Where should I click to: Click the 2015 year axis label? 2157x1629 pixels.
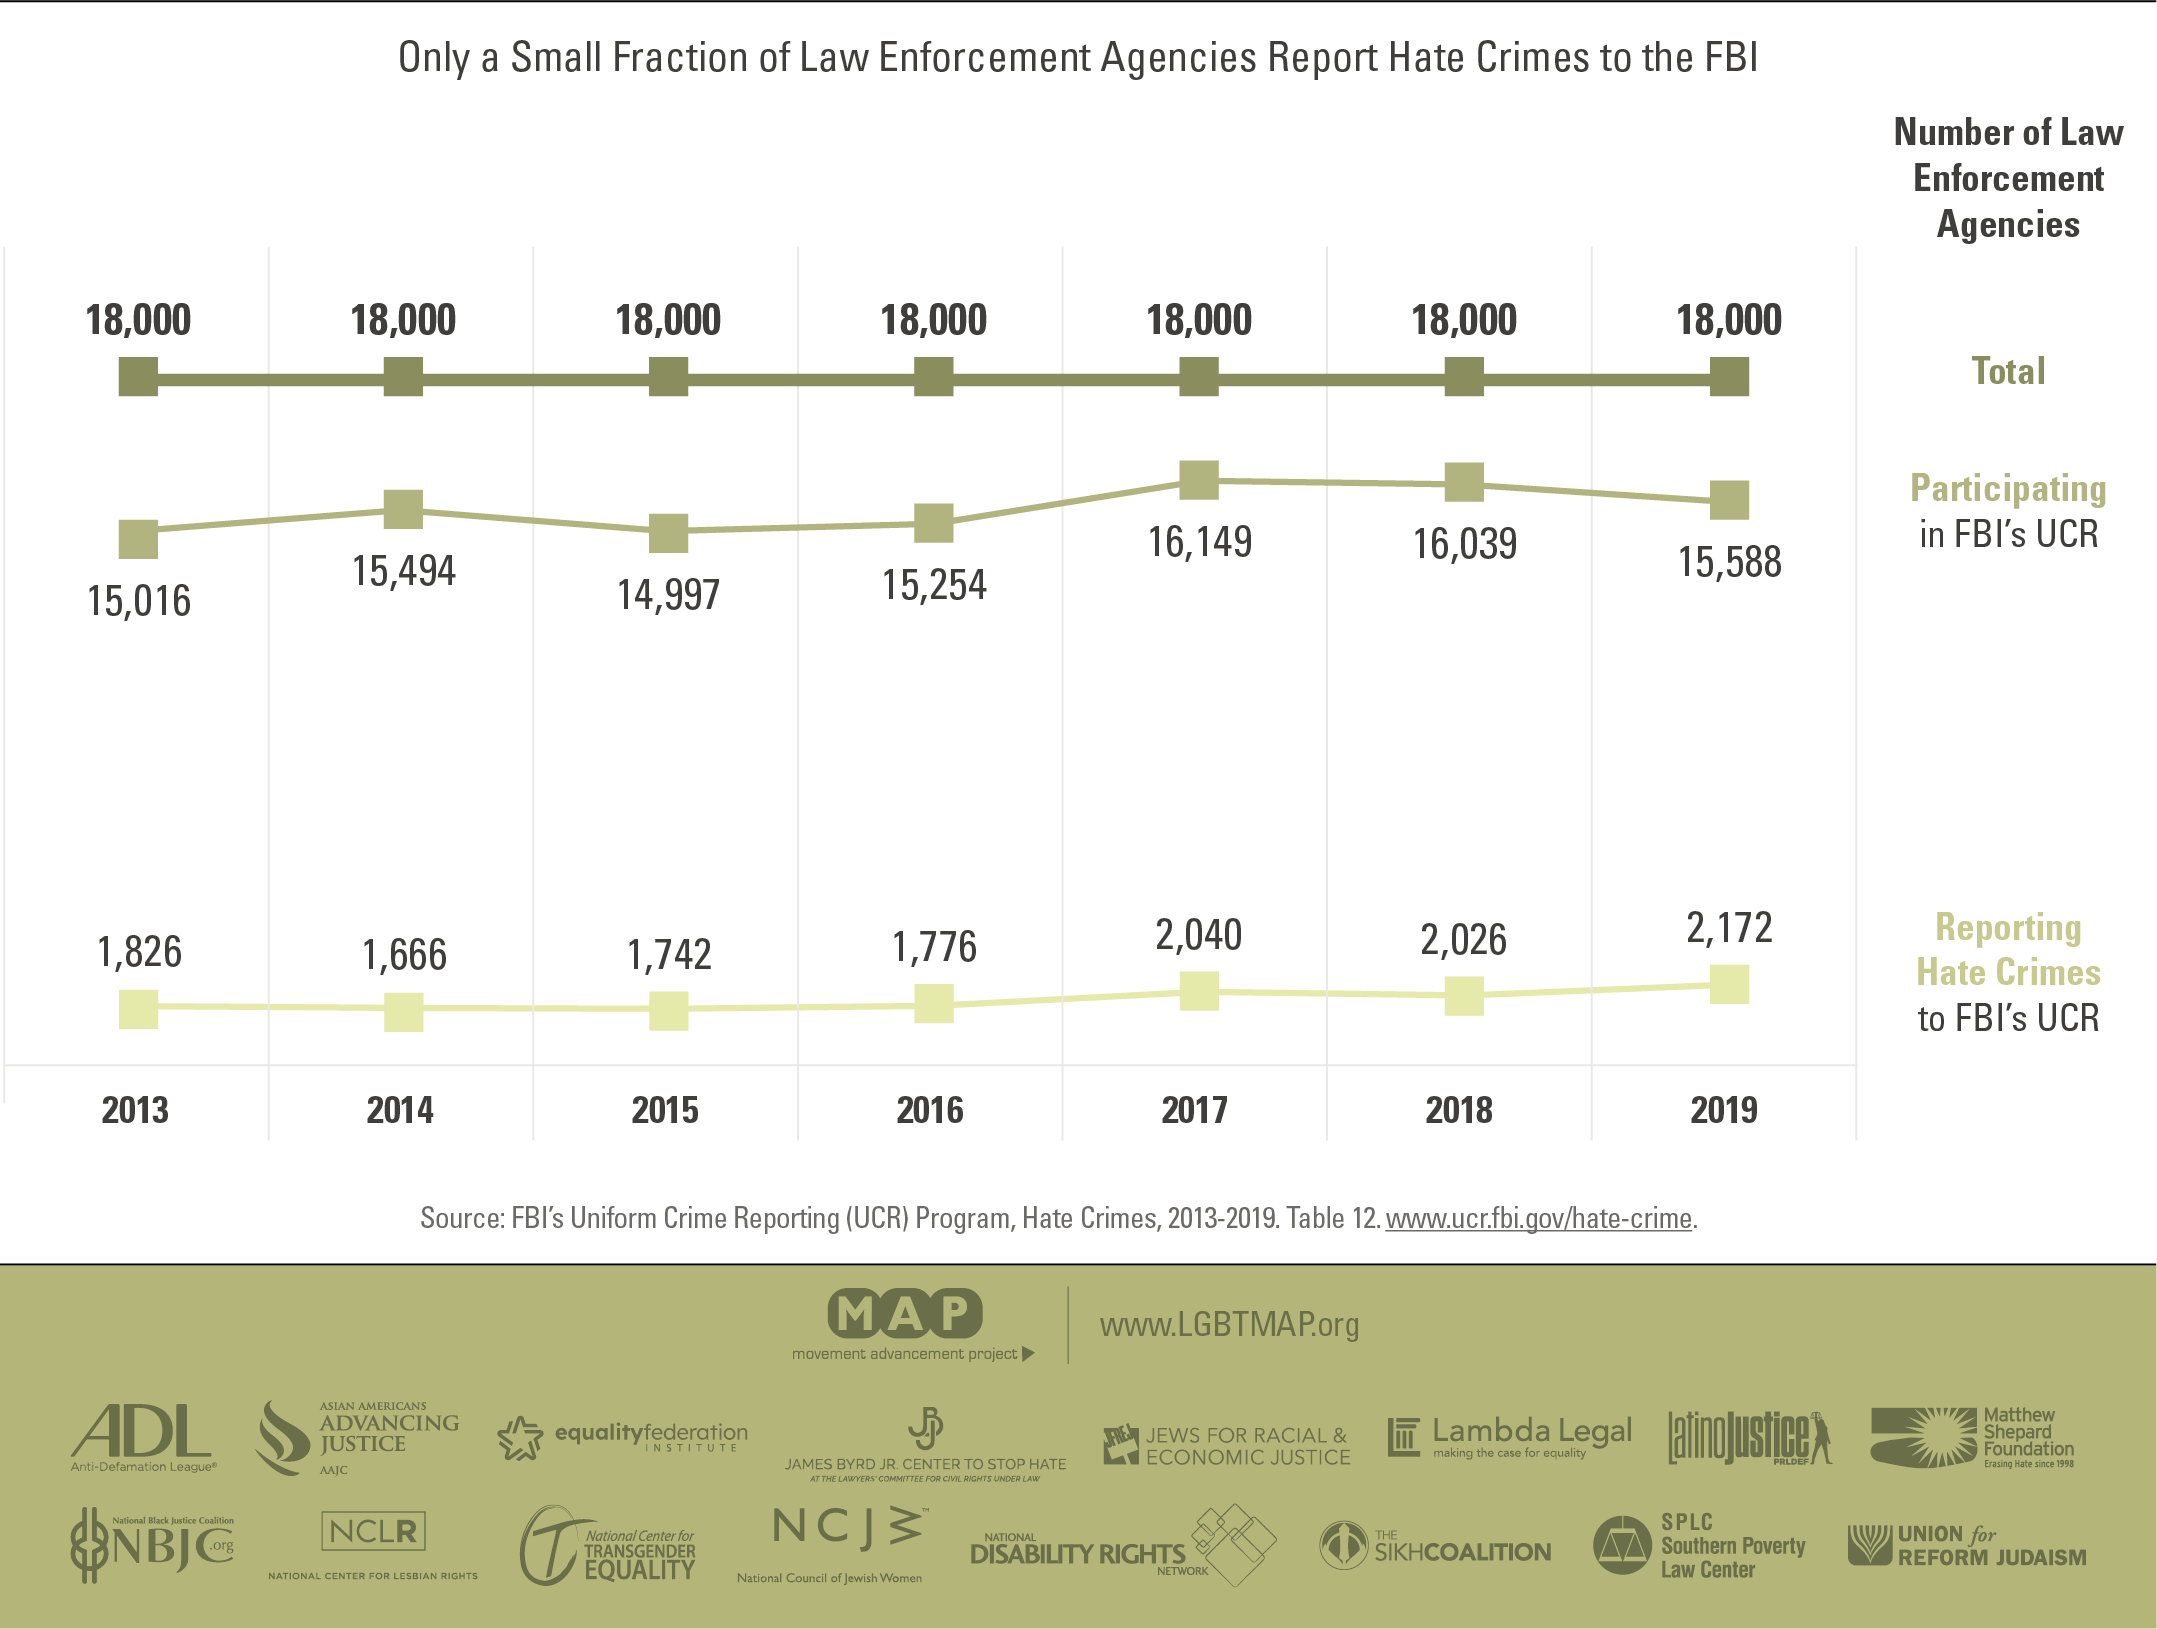665,1110
